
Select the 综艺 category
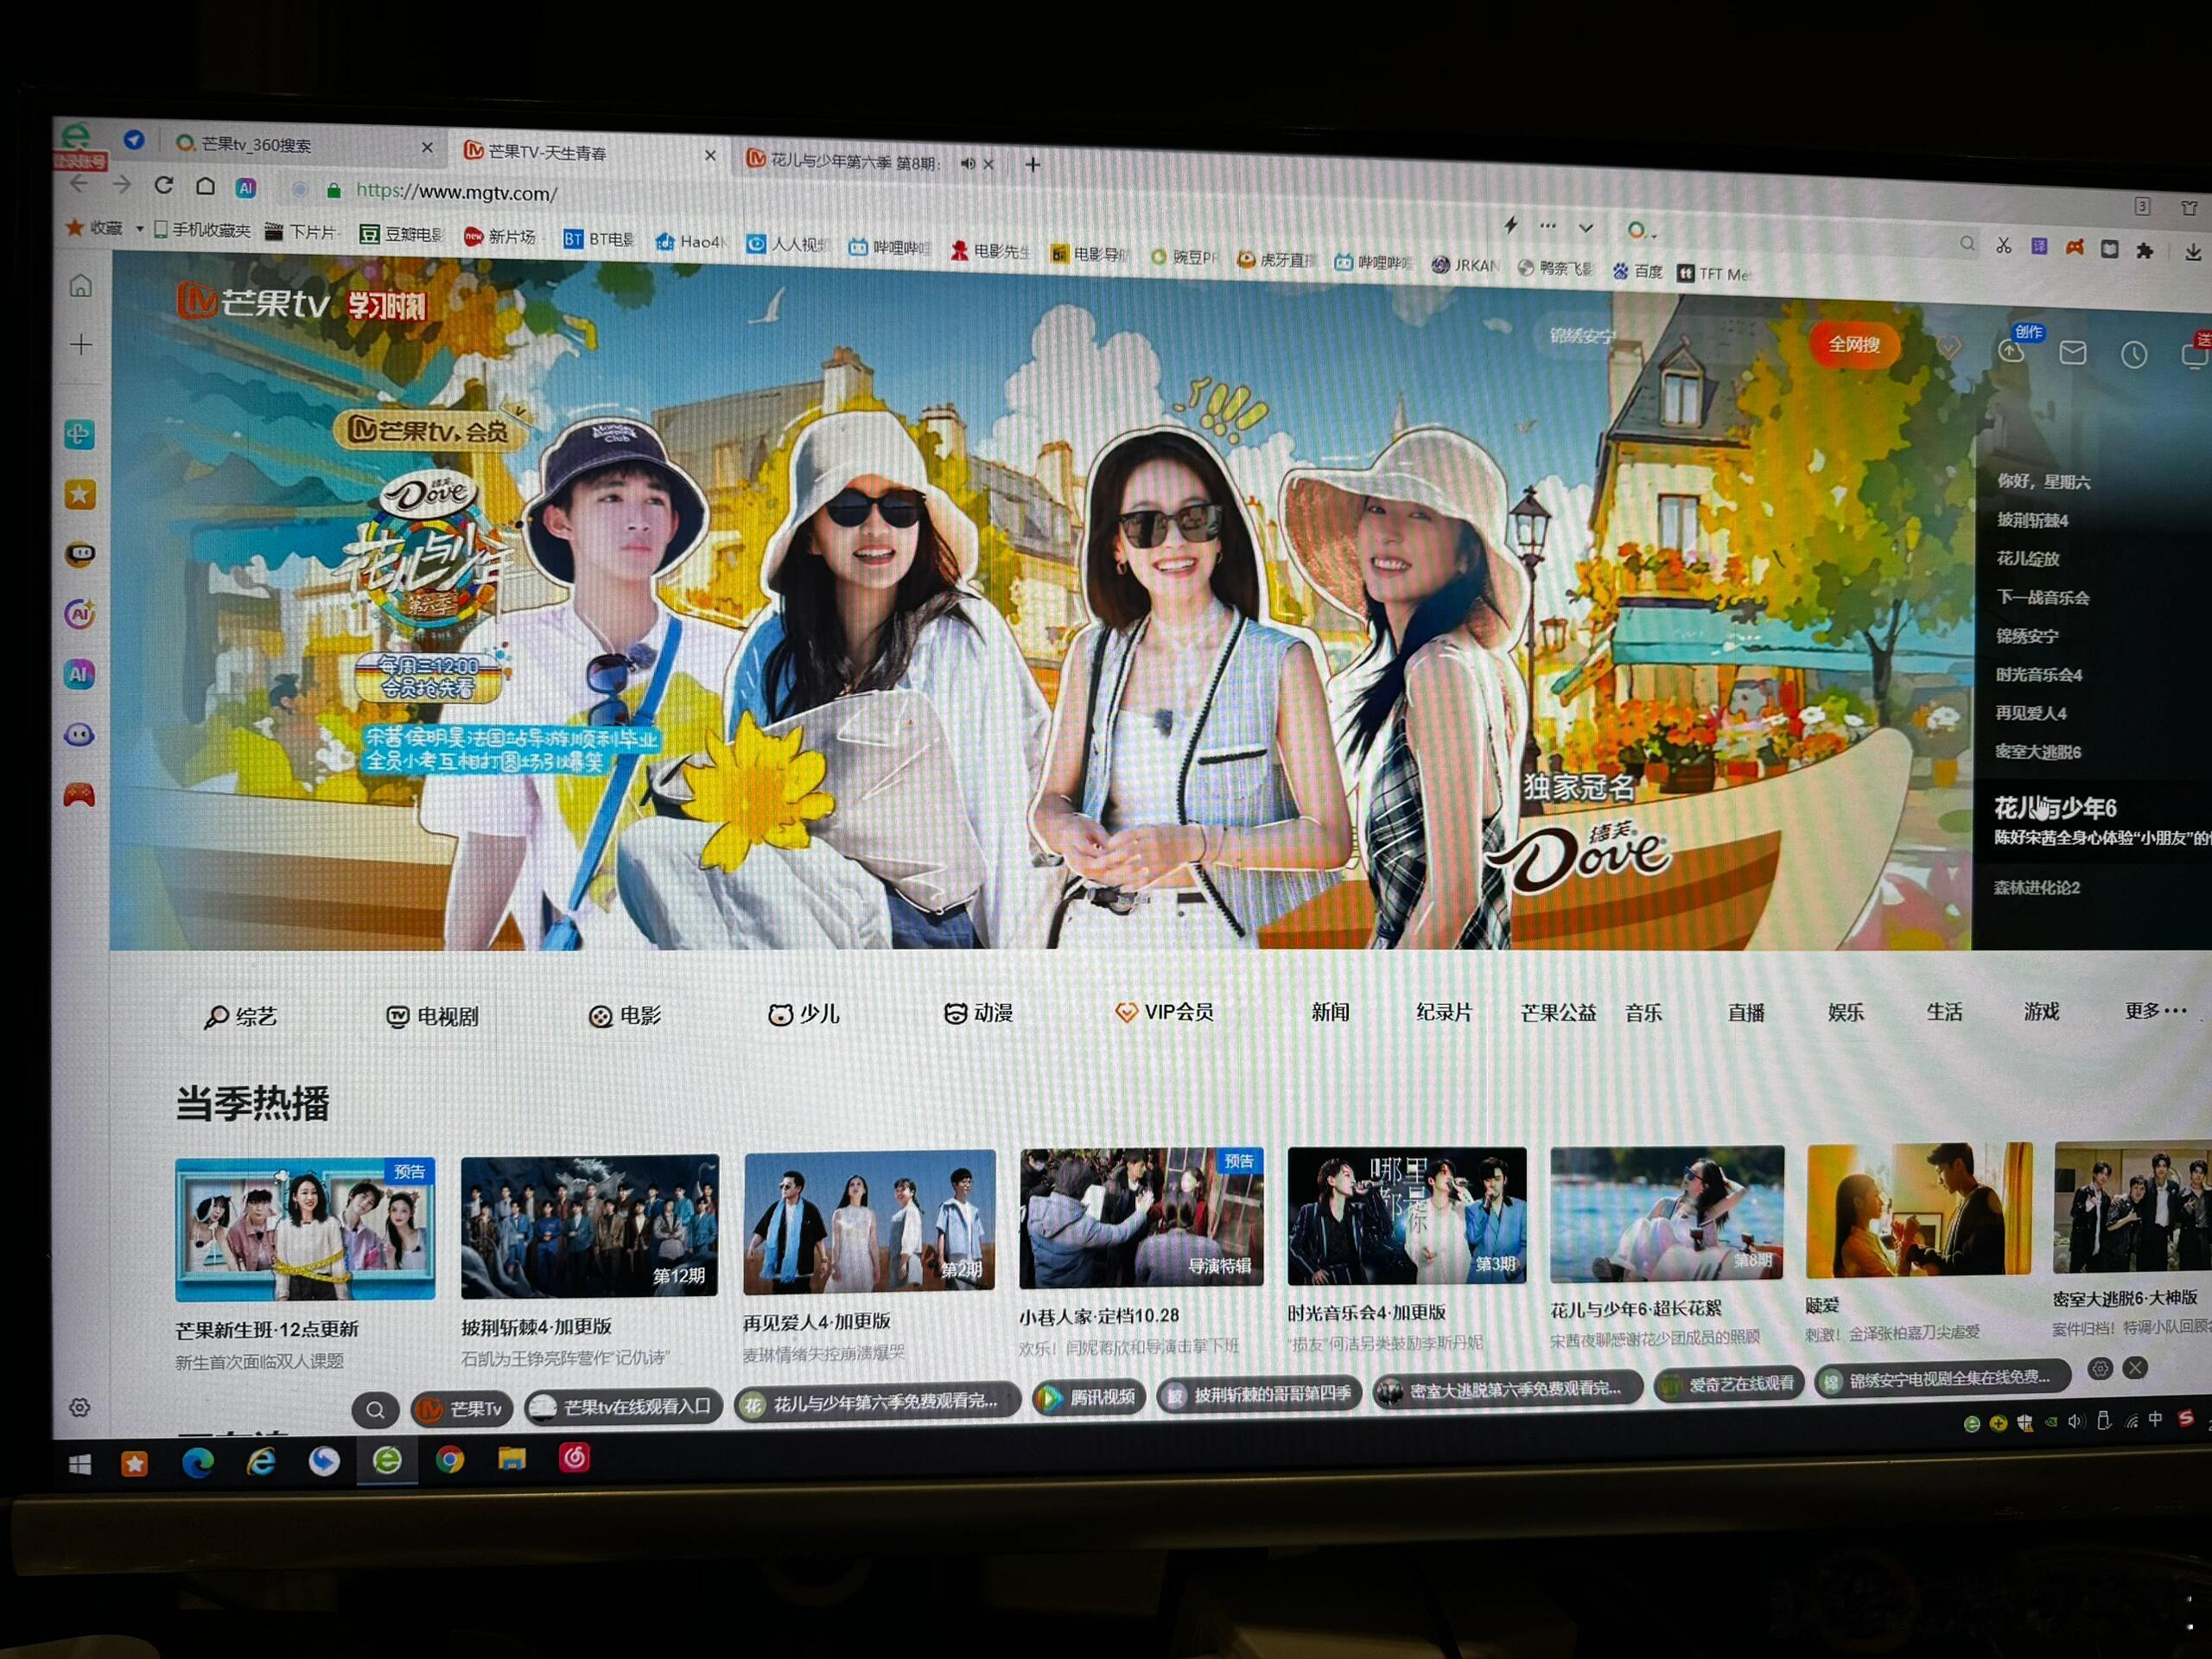tap(241, 1016)
